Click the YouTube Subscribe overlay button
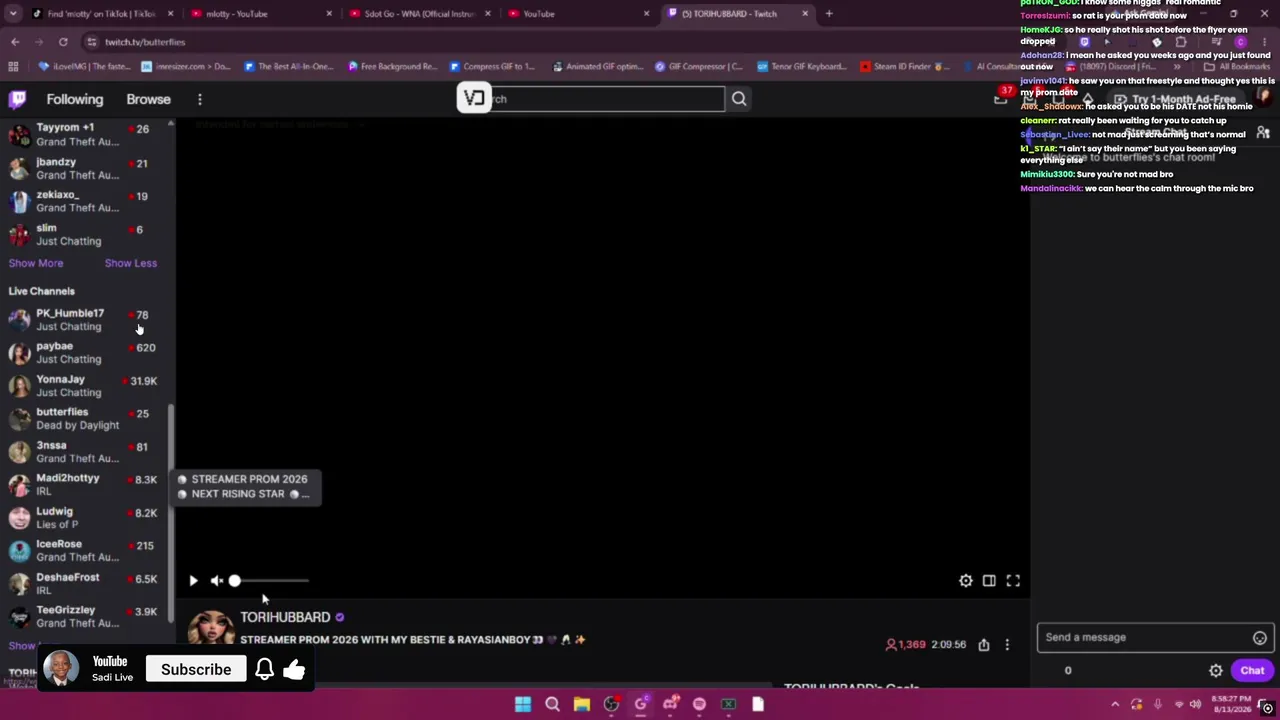 pos(196,669)
